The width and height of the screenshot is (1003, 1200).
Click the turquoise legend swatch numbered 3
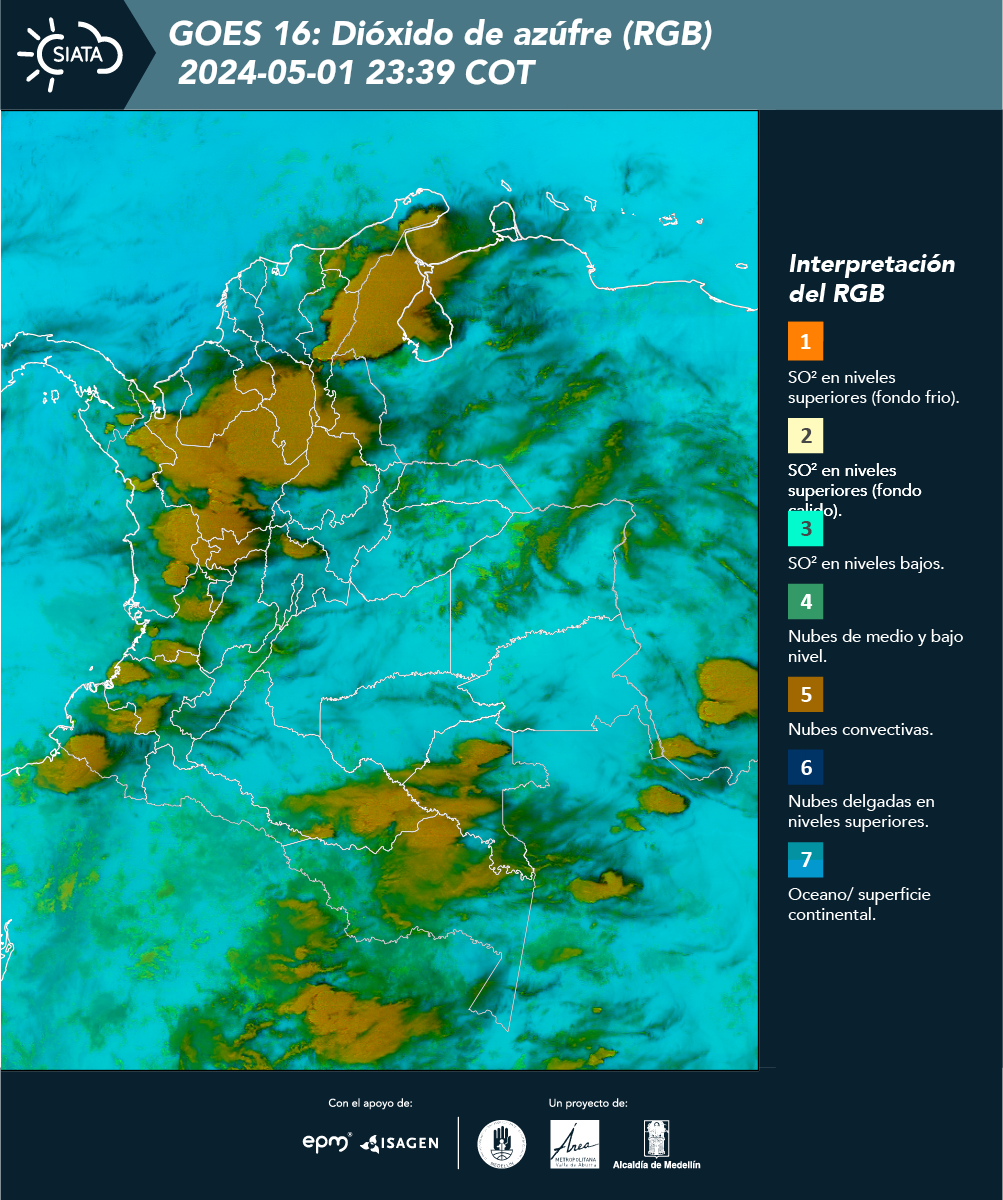tap(805, 529)
